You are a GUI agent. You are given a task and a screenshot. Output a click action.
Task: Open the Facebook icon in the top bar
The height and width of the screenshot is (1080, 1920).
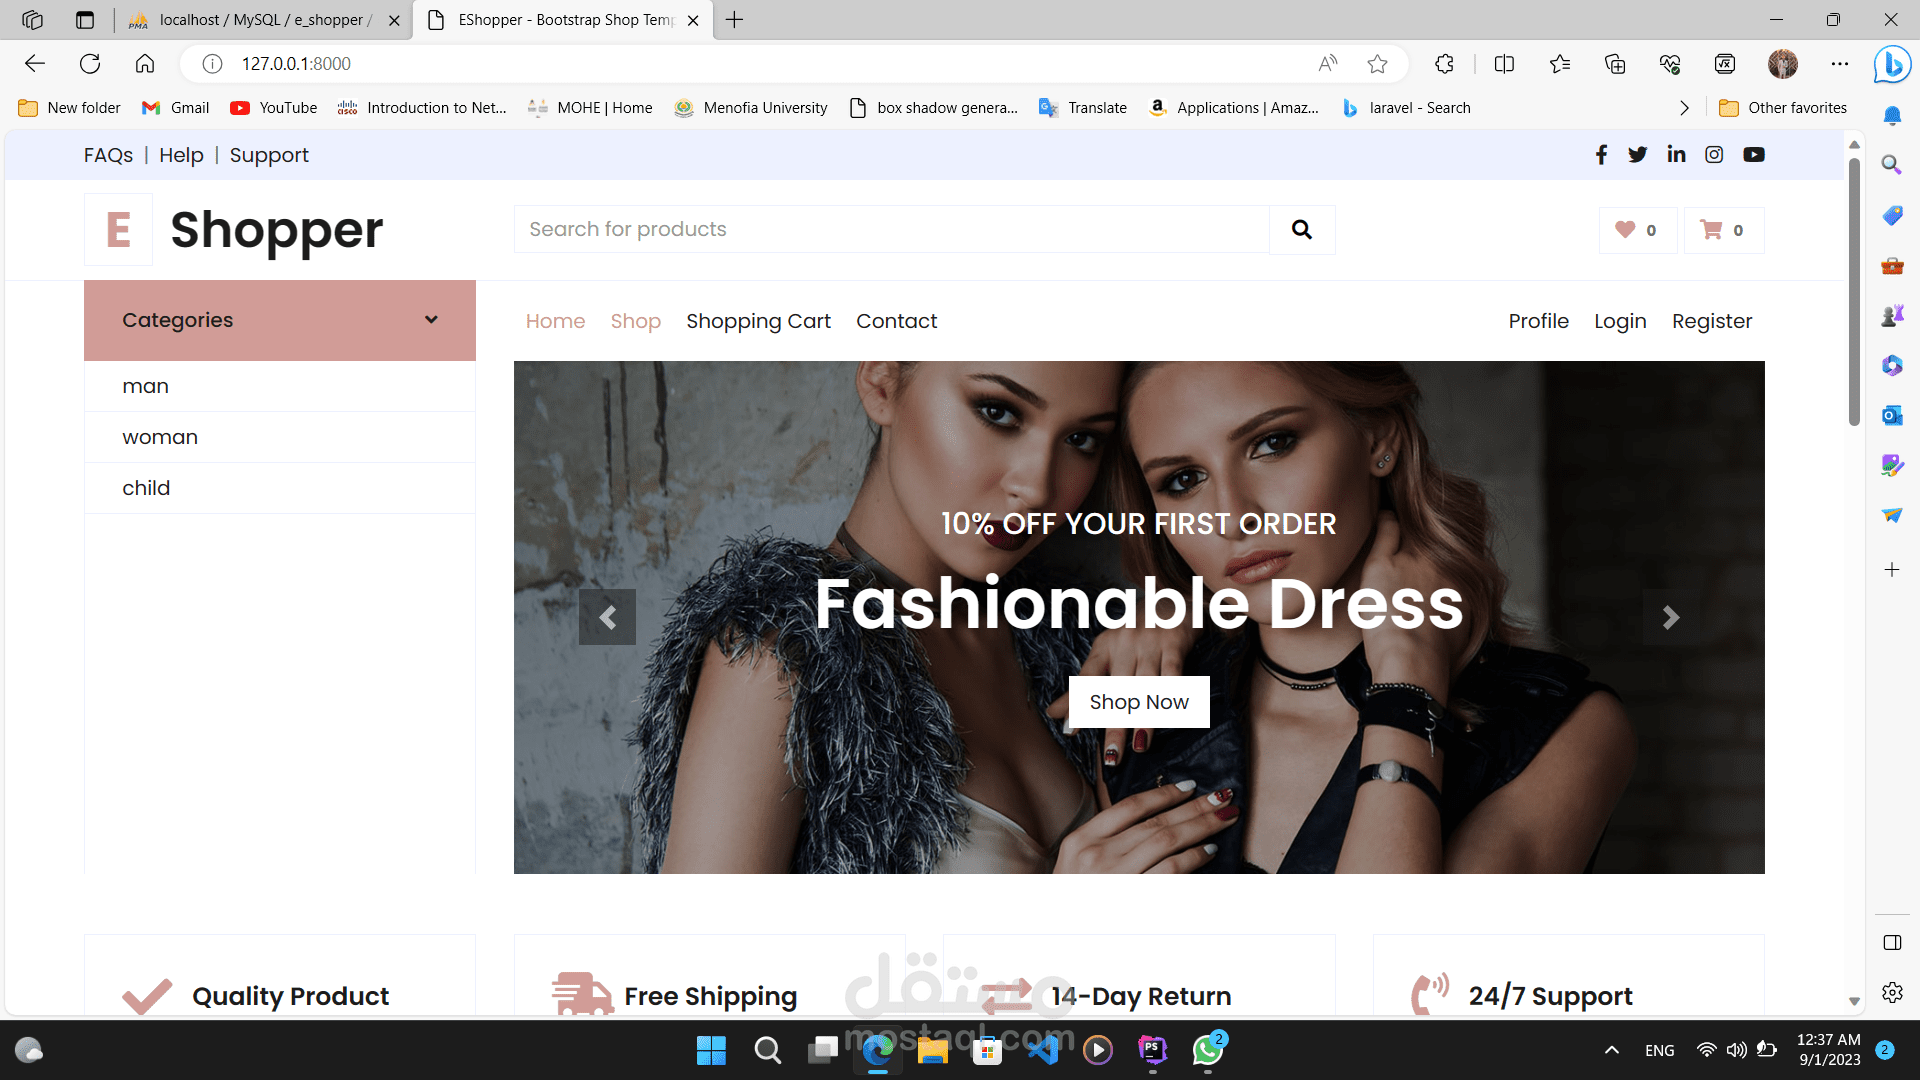[x=1601, y=154]
